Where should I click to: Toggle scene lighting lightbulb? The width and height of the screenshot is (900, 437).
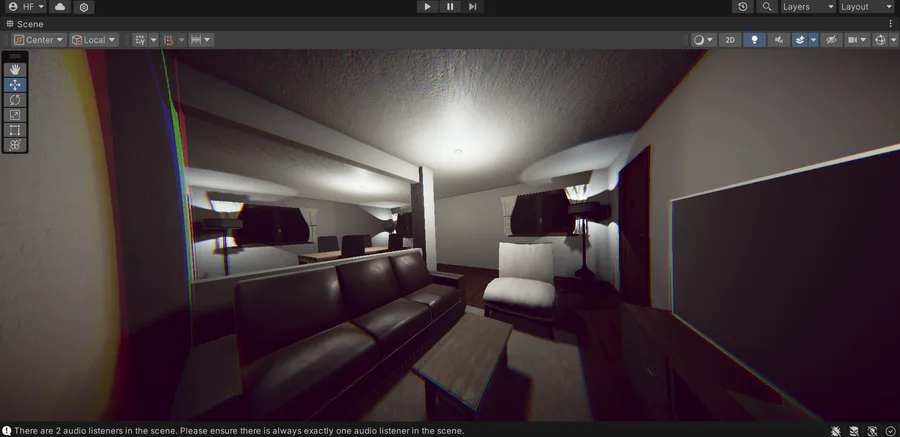[x=754, y=40]
